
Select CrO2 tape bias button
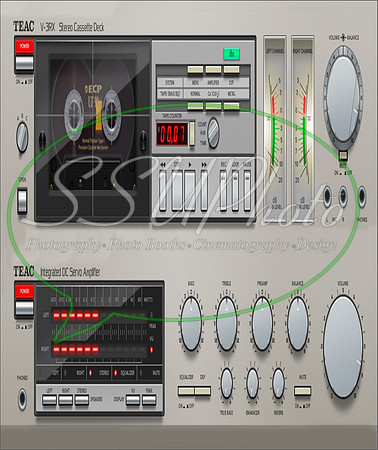(213, 106)
